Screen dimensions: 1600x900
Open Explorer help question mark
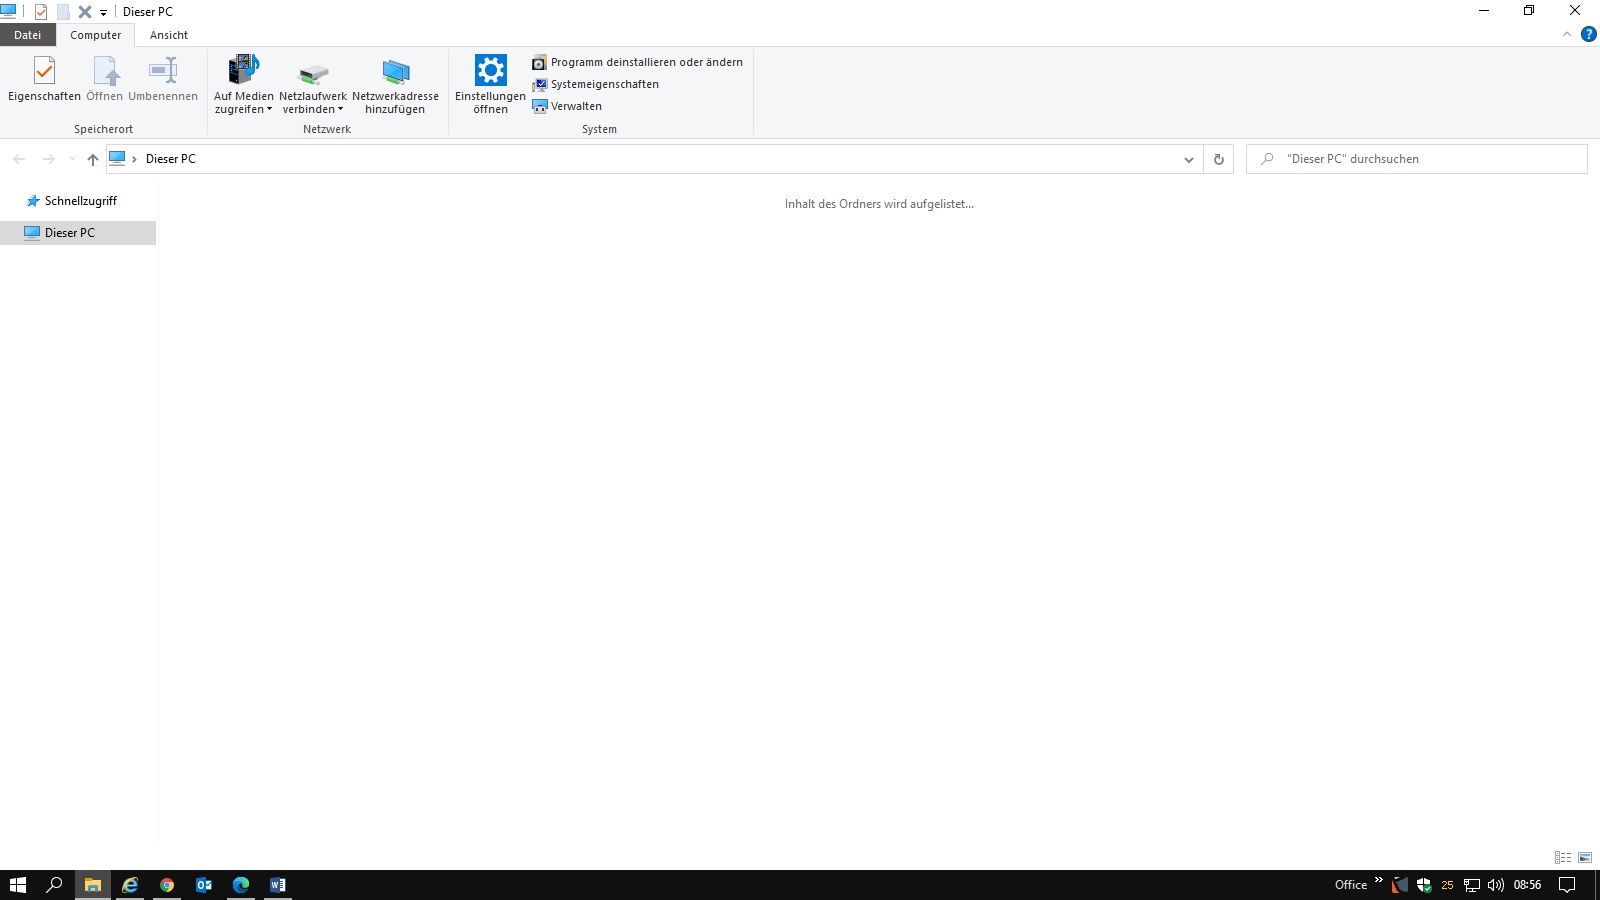coord(1588,34)
